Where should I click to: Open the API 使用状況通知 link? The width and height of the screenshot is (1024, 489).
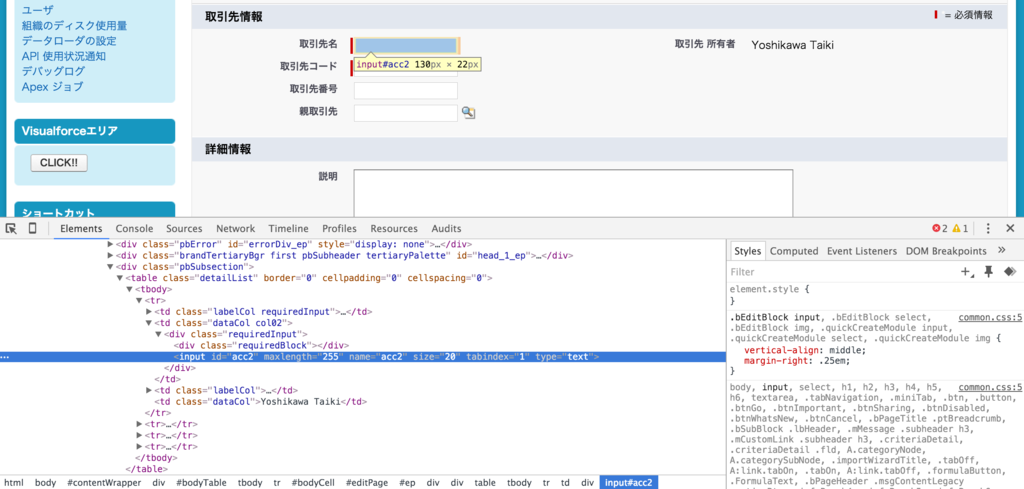64,56
